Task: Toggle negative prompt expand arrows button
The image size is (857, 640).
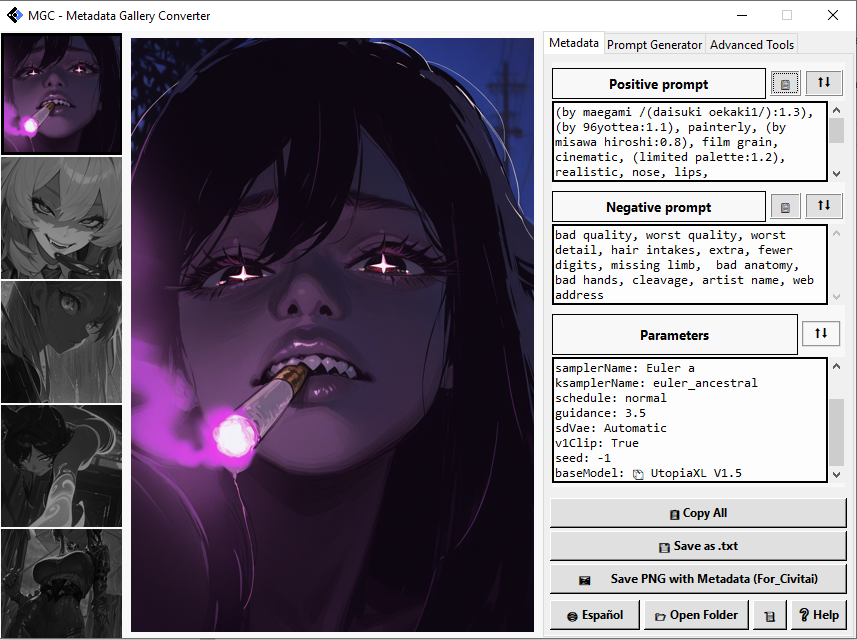Action: click(x=824, y=205)
